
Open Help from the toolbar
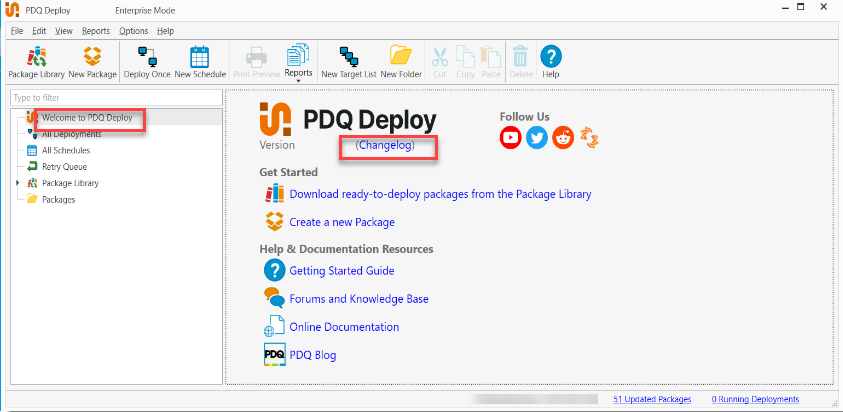coord(550,61)
